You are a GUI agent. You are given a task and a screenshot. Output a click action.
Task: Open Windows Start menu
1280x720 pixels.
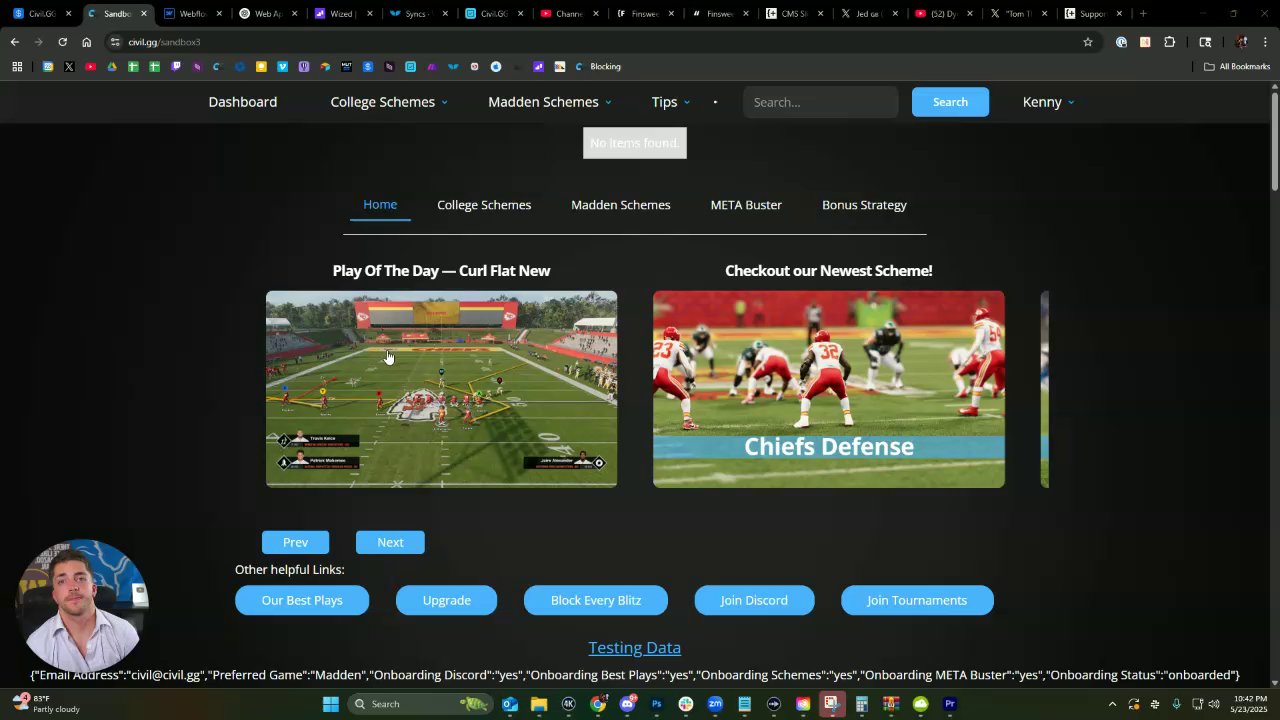point(330,704)
